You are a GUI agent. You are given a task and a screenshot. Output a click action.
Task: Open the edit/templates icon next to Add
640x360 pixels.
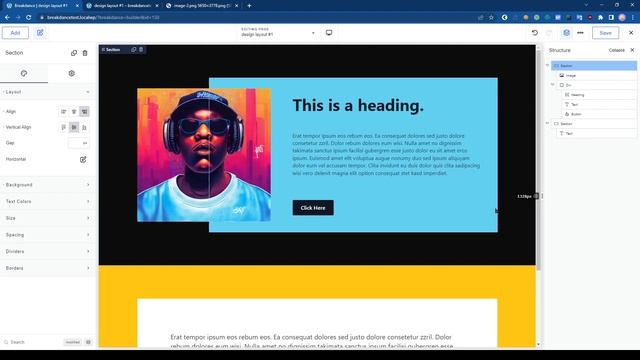(x=40, y=33)
